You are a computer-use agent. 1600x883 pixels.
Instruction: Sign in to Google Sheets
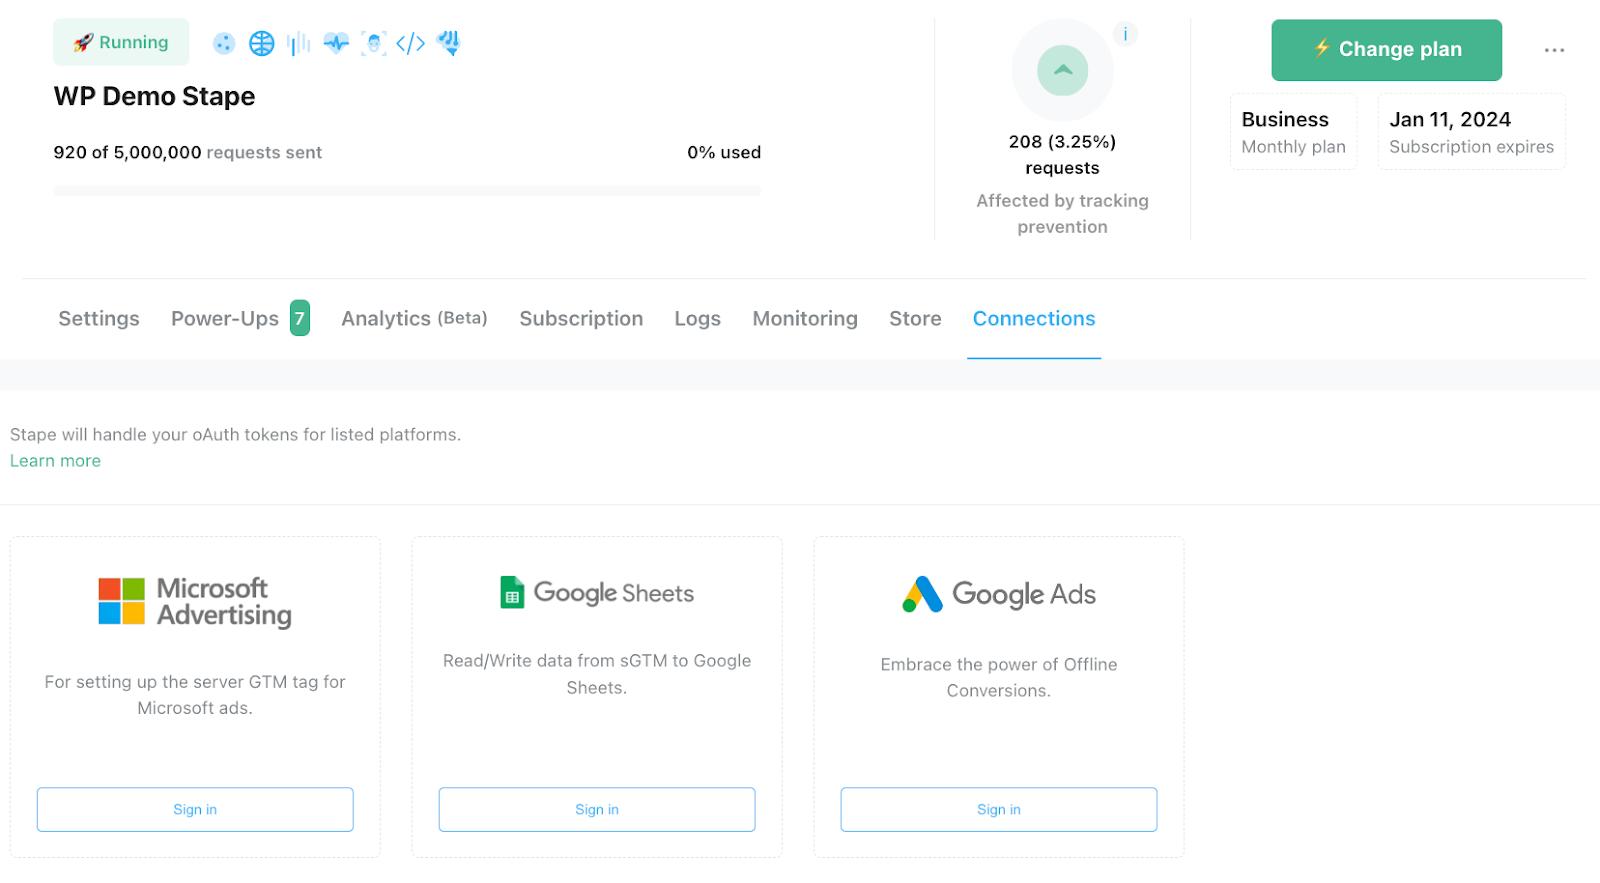[597, 809]
